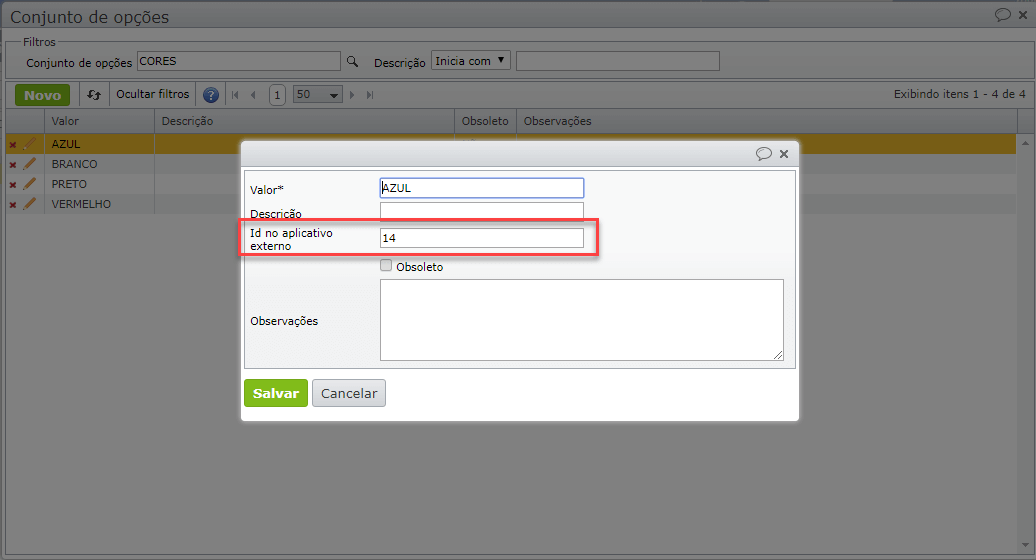Edit the VERMELHO row with the pencil
Screen dimensions: 1036x560
click(x=29, y=203)
